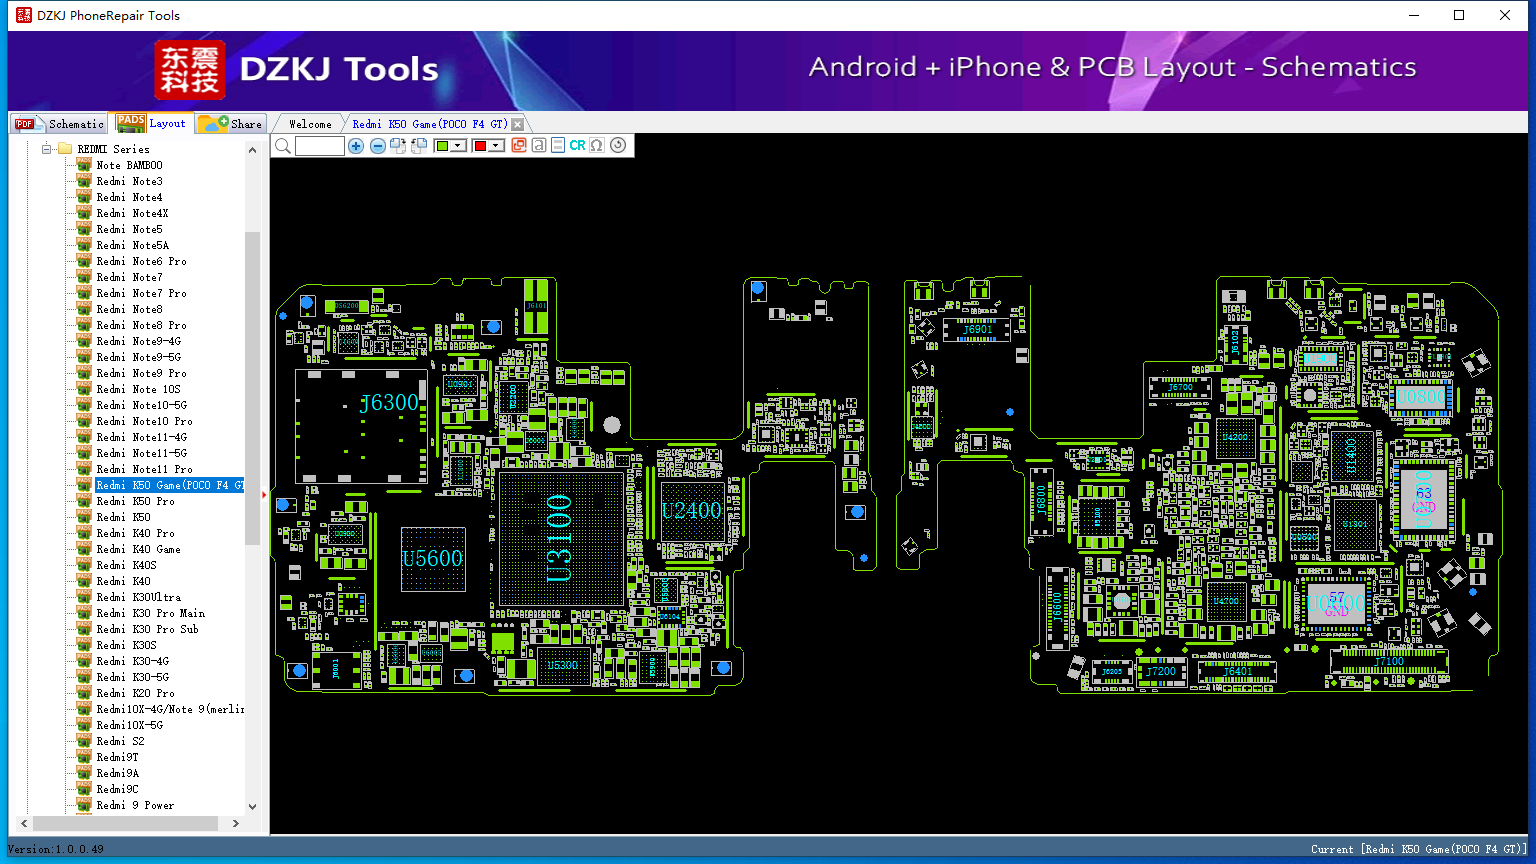The width and height of the screenshot is (1536, 864).
Task: Click the red overlapping squares toolbar icon
Action: coord(519,146)
